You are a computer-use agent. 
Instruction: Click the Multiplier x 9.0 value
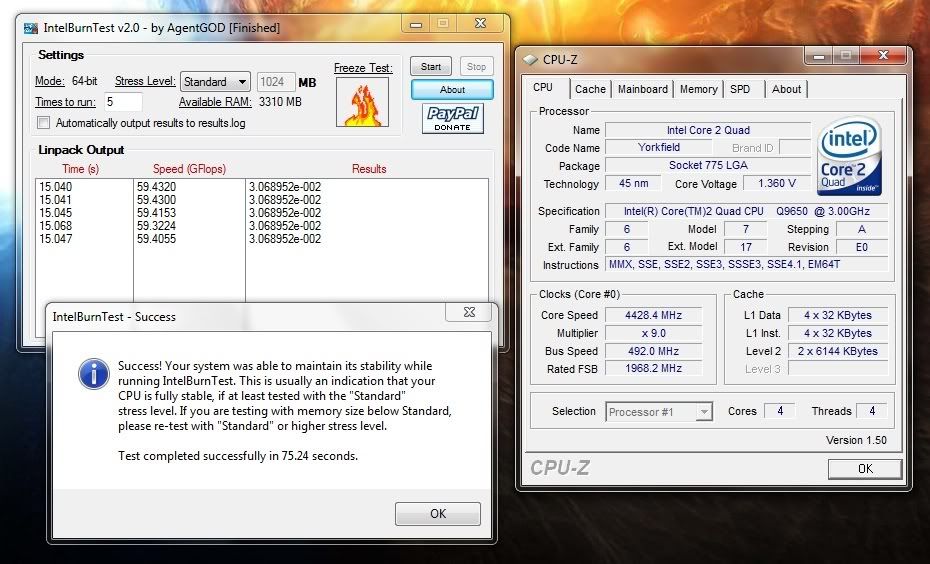pos(653,333)
